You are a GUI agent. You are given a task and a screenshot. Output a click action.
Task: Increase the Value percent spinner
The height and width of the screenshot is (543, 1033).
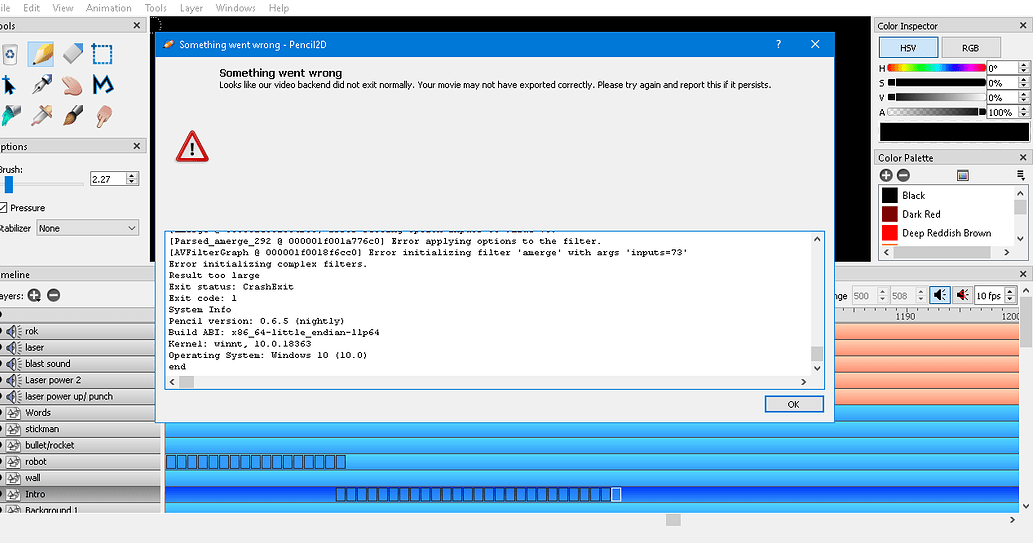tap(1023, 94)
